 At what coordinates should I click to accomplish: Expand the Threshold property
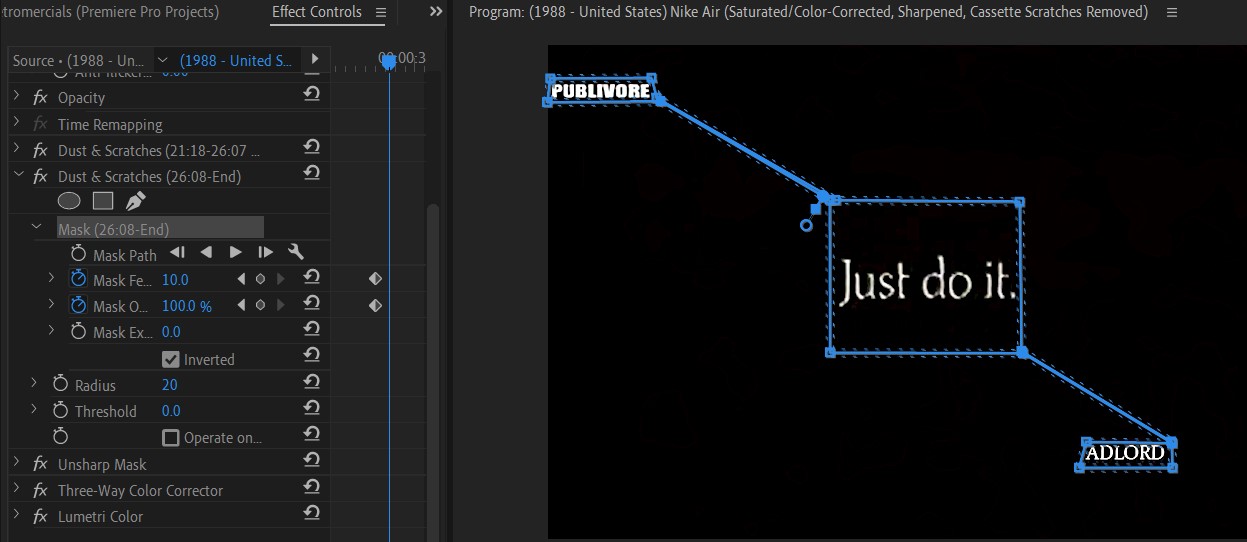click(x=34, y=410)
